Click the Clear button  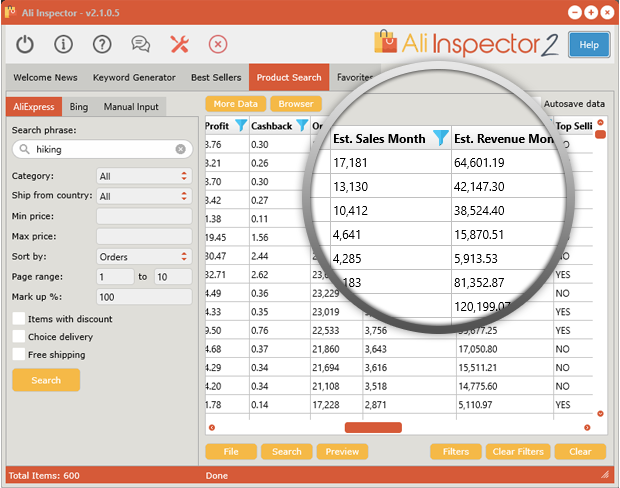tap(580, 452)
